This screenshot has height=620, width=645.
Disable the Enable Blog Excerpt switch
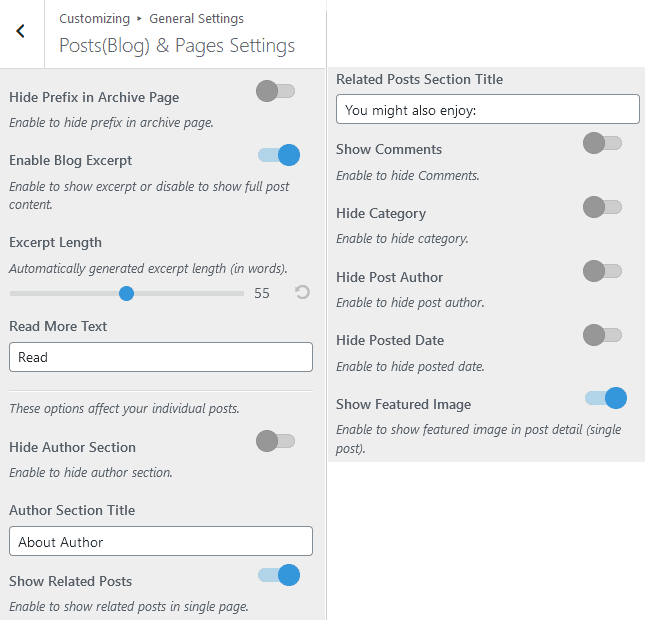(279, 155)
